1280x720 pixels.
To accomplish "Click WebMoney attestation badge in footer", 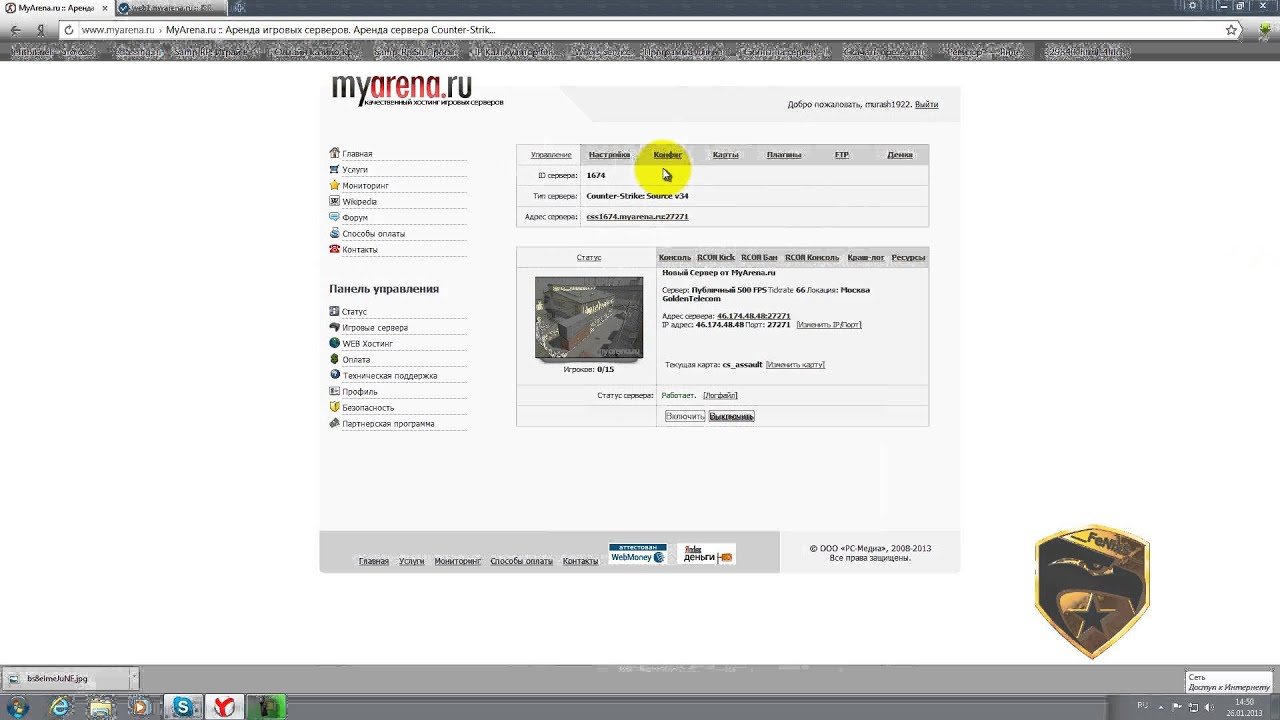I will [638, 554].
